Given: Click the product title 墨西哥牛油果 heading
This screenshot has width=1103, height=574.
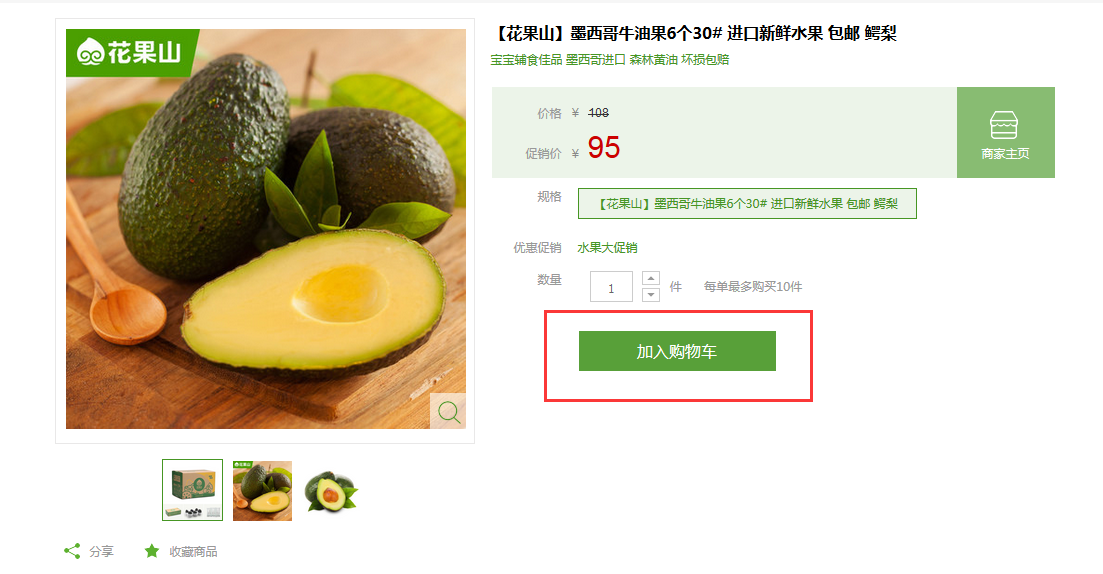Looking at the screenshot, I should (x=694, y=33).
